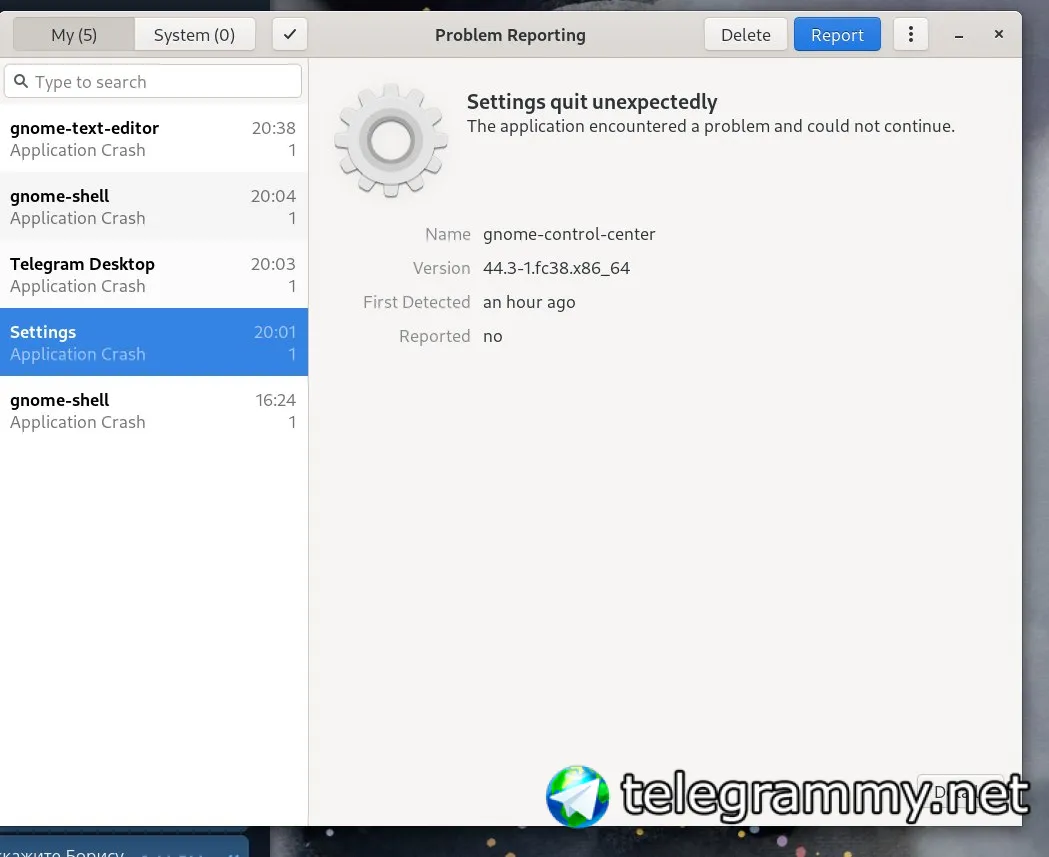The width and height of the screenshot is (1049, 857).
Task: Close the Problem Reporting window
Action: pyautogui.click(x=999, y=34)
